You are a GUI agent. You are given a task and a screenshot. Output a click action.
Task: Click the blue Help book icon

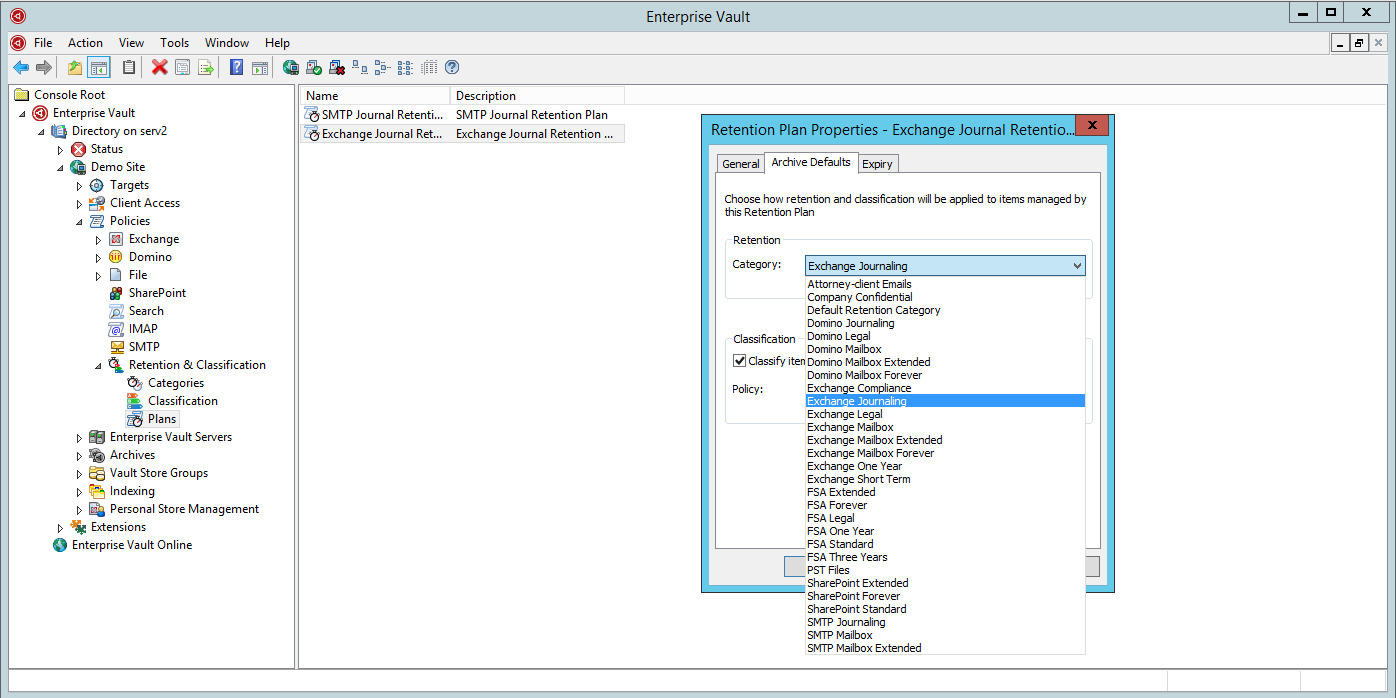[236, 67]
